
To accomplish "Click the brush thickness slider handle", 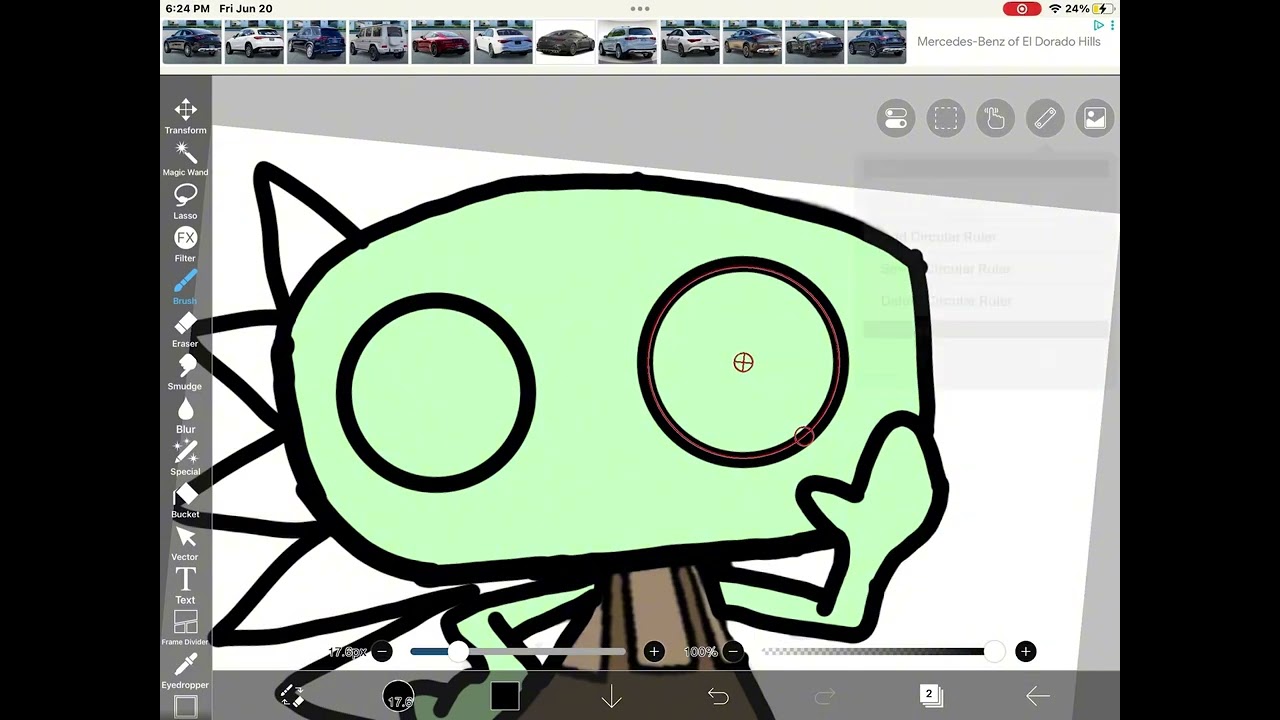I will (x=457, y=652).
